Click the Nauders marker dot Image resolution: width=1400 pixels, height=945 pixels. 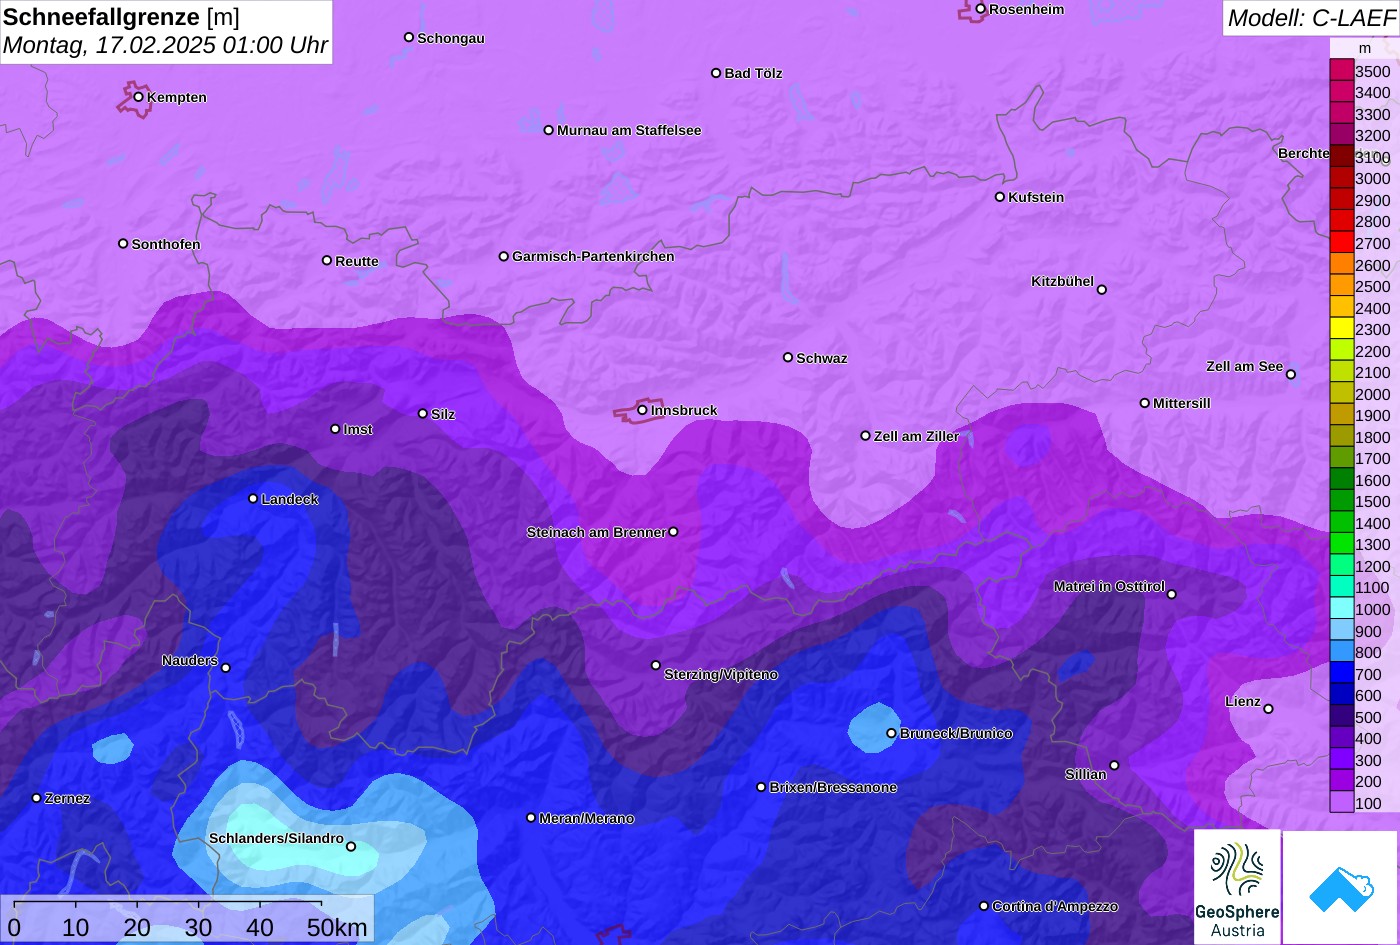(x=226, y=668)
